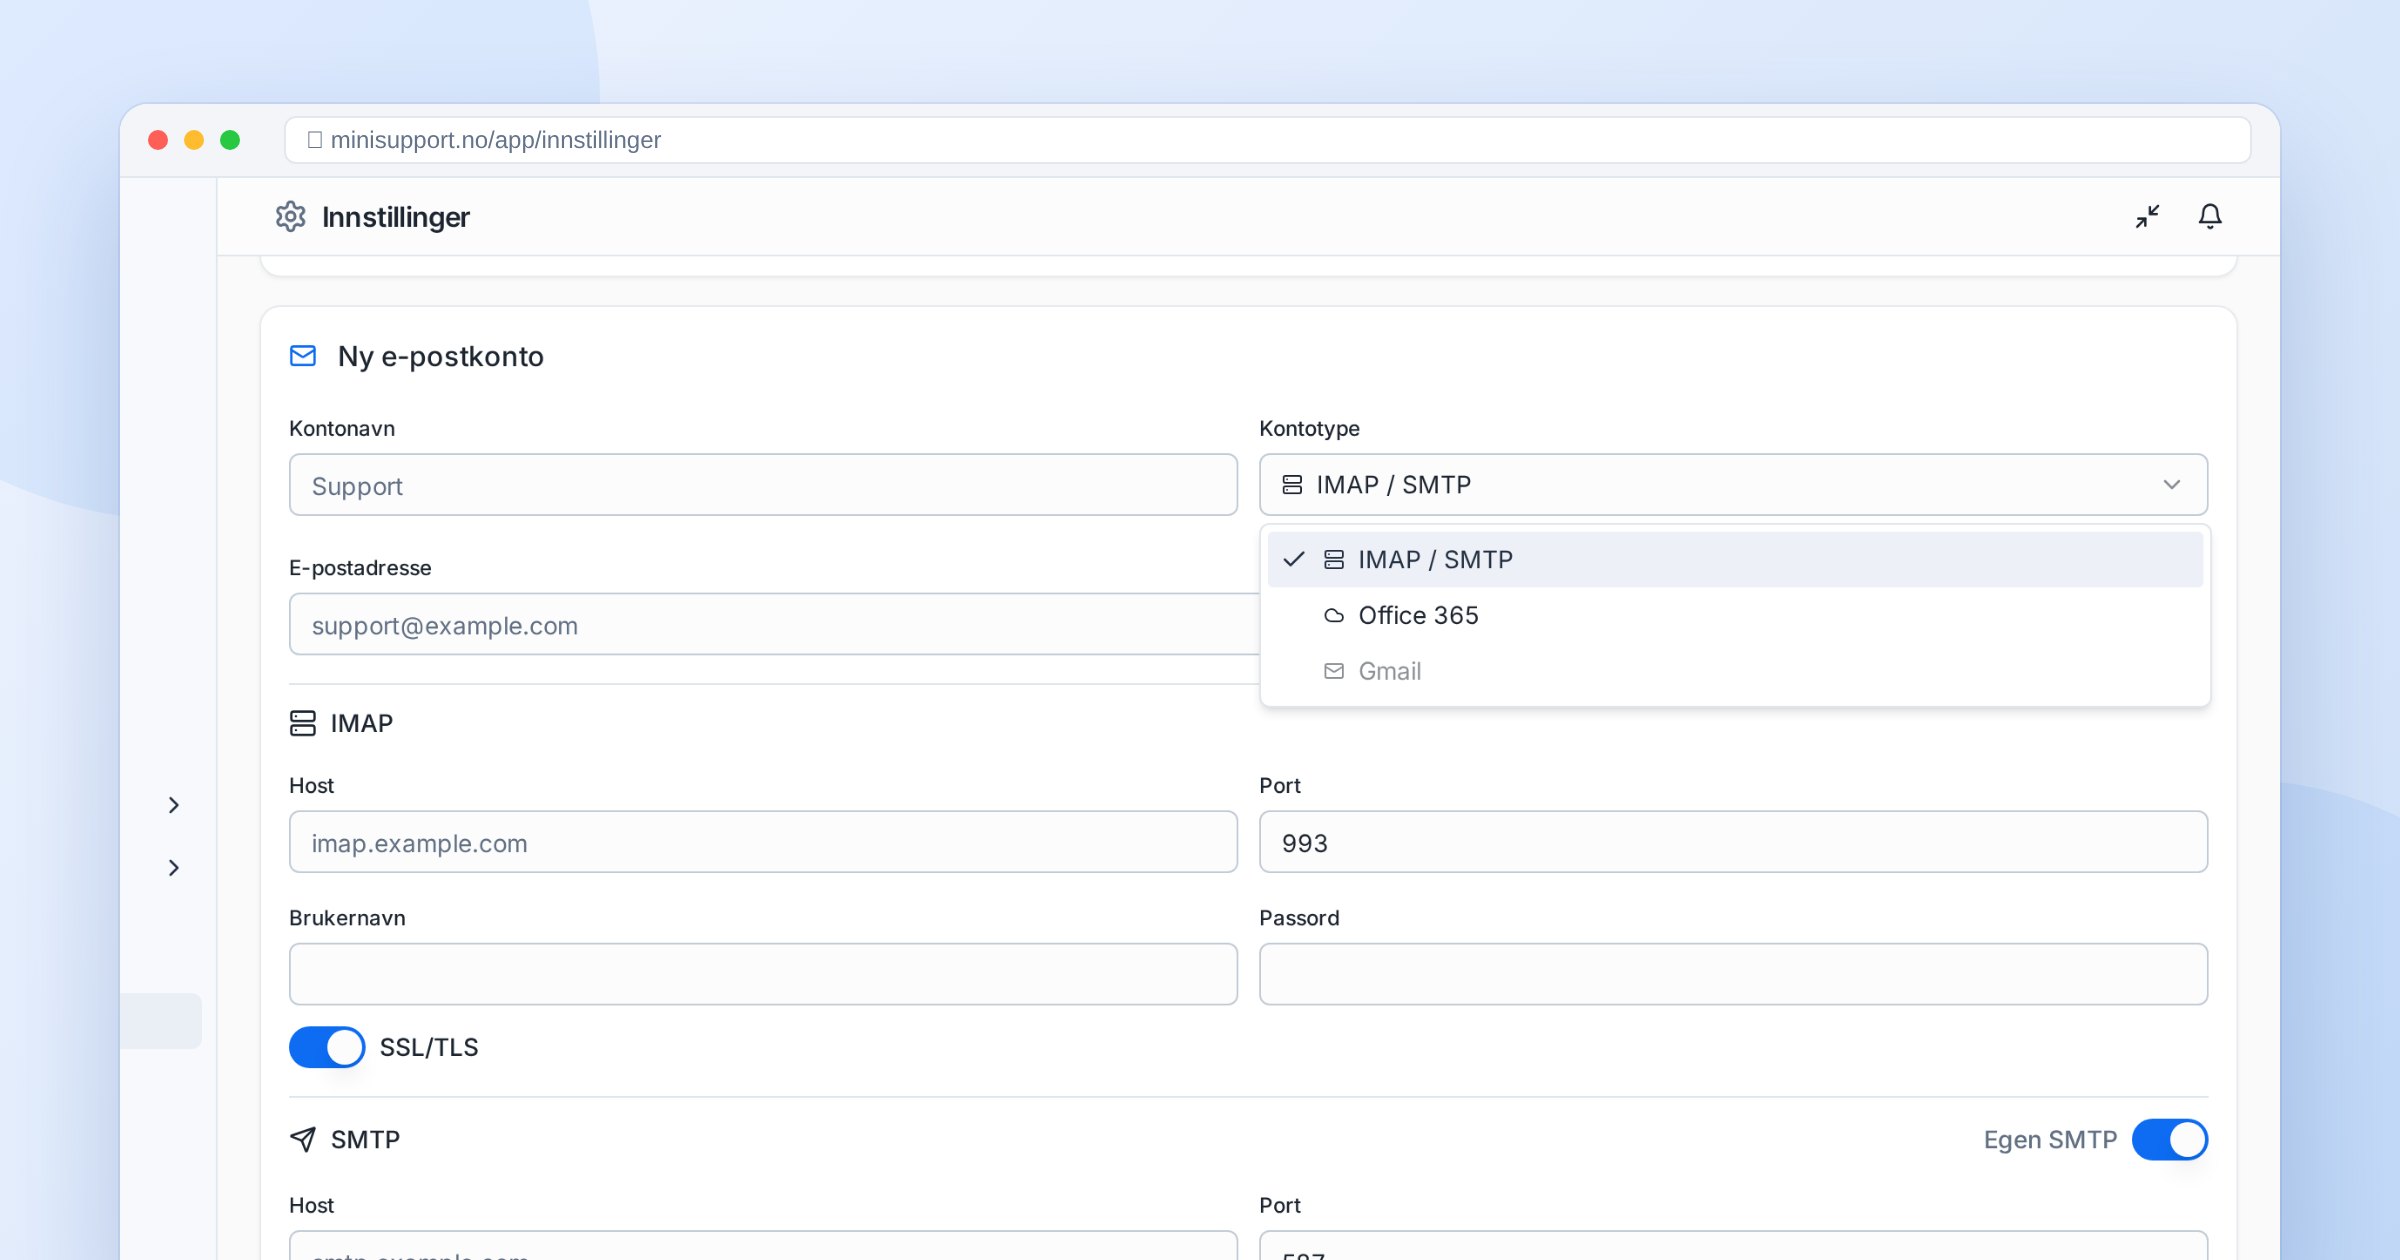Click the IMAP Host field
2400x1260 pixels.
(x=763, y=842)
